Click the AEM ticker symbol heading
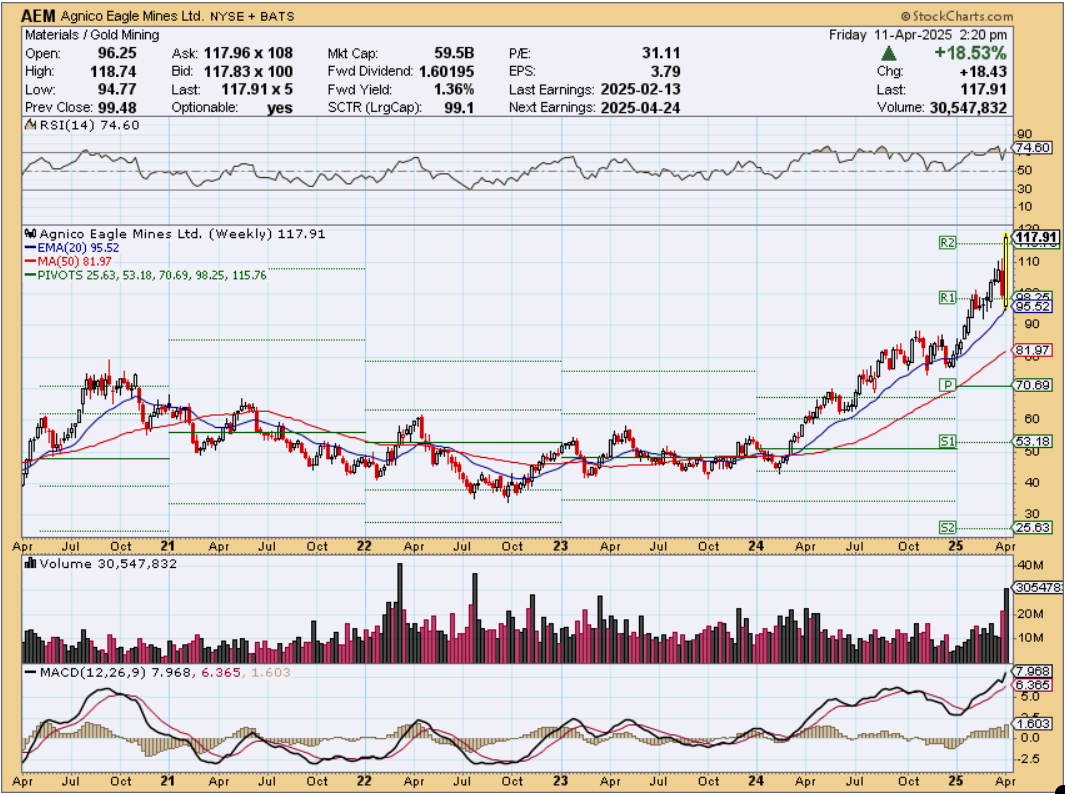Screen dimensions: 1065x794 (39, 16)
